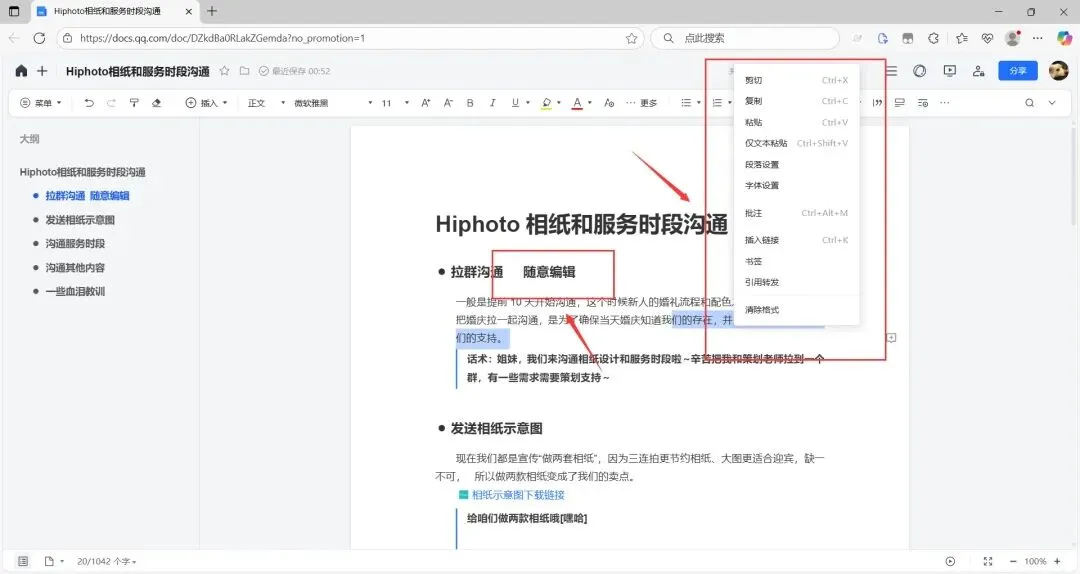Decrease font size with A- icon
1080x574 pixels.
pyautogui.click(x=448, y=103)
